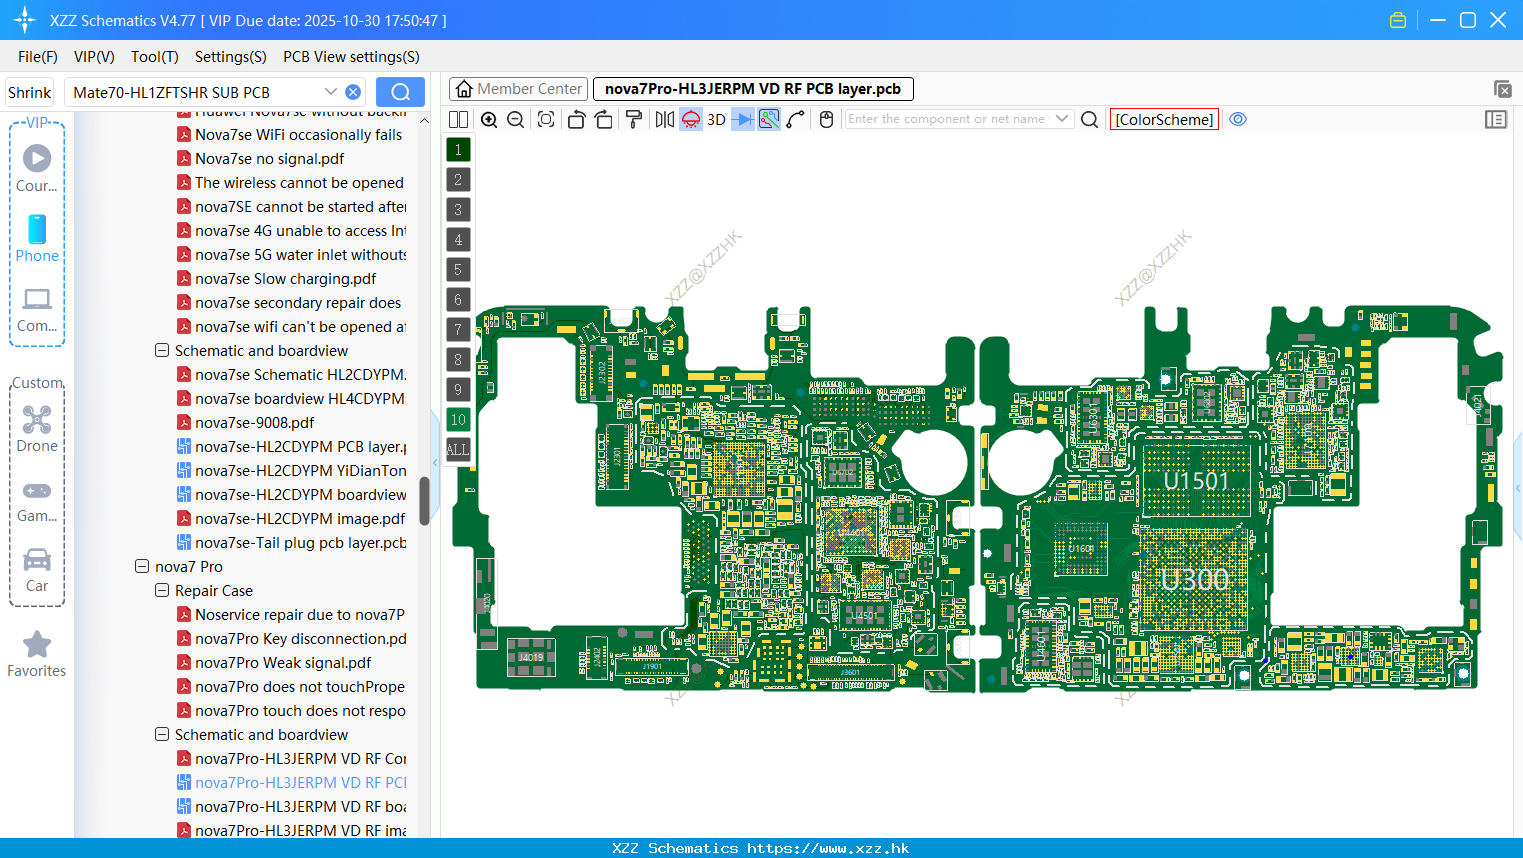Toggle the eye visibility icon
This screenshot has height=858, width=1523.
coord(1238,119)
